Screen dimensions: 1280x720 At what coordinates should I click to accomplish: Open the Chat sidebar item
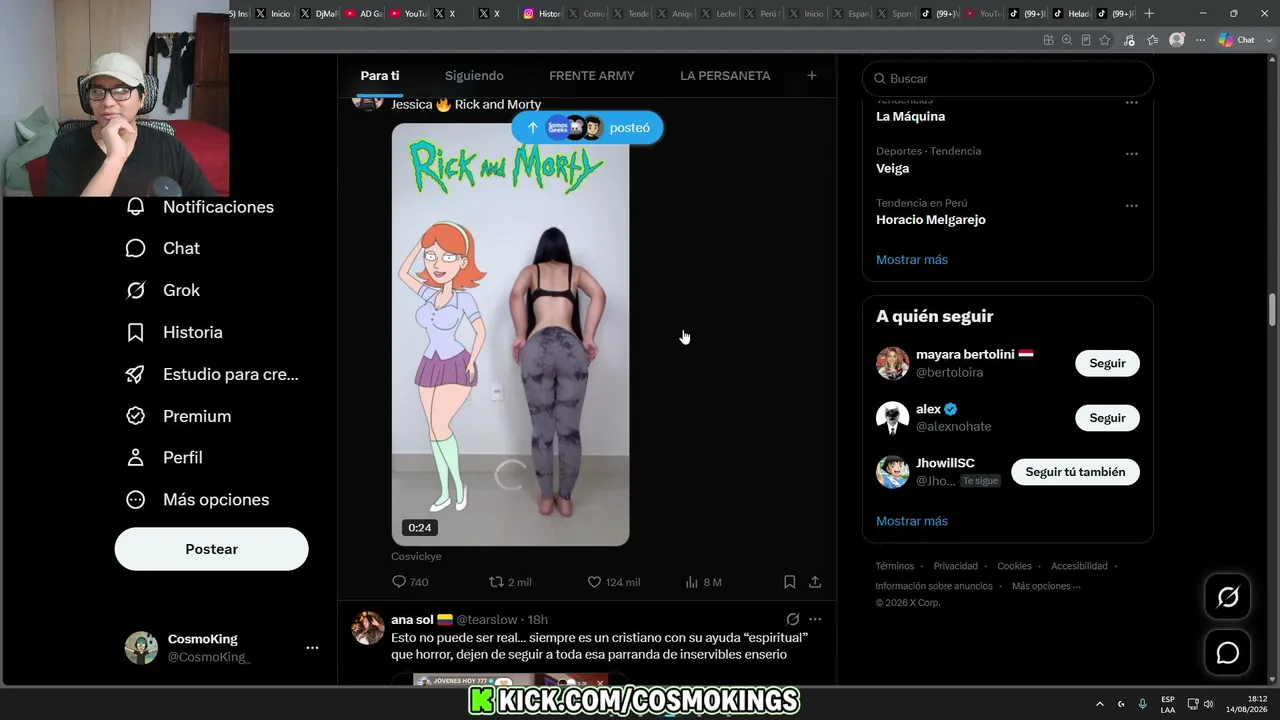point(162,248)
